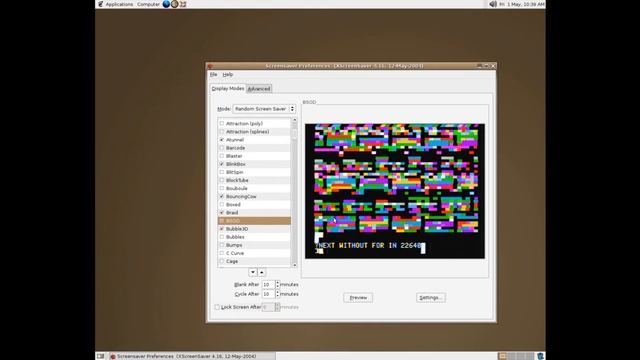Uncheck the BlinkBox screensaver checkbox
The height and width of the screenshot is (360, 640).
222,164
